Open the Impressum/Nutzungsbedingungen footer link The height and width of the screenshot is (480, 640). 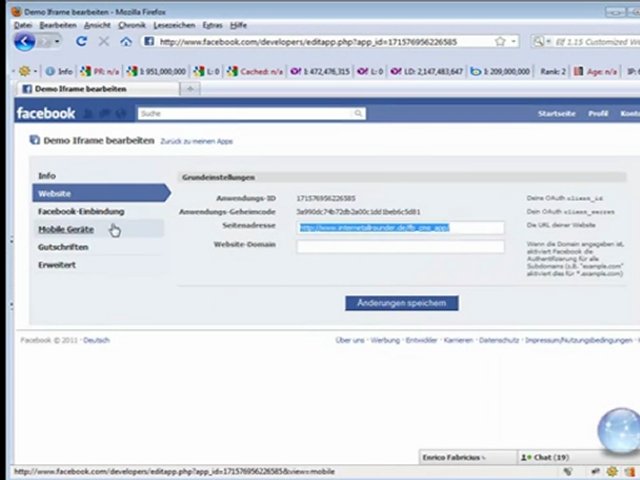tap(578, 340)
